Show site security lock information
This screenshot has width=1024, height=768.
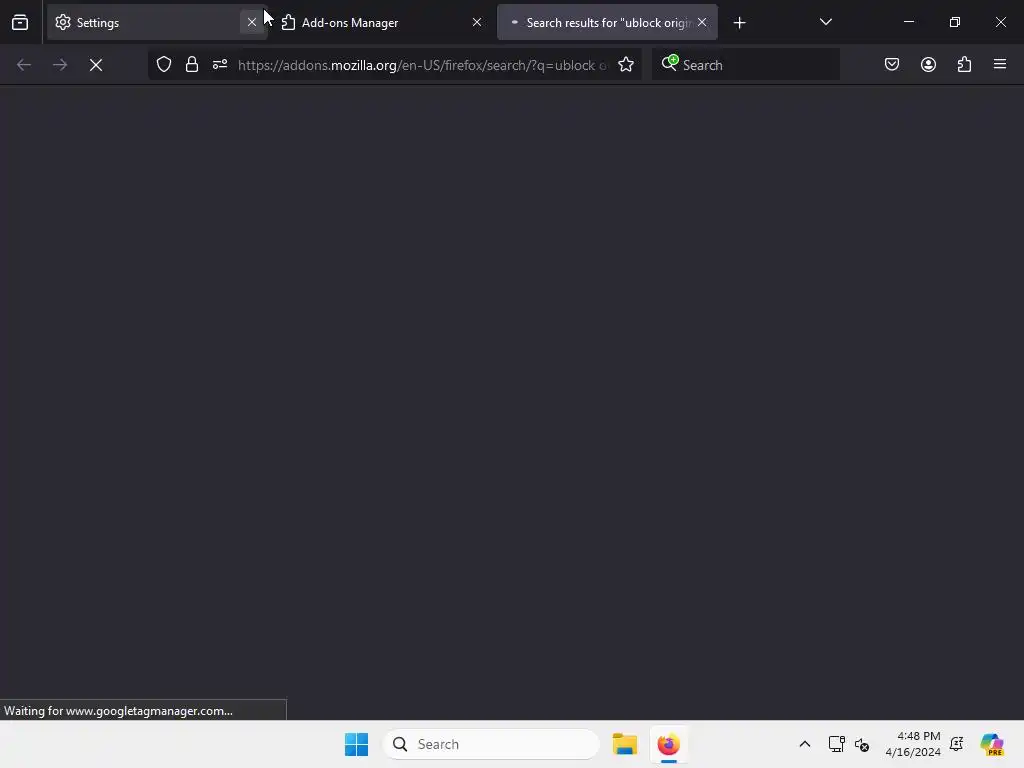[x=191, y=65]
